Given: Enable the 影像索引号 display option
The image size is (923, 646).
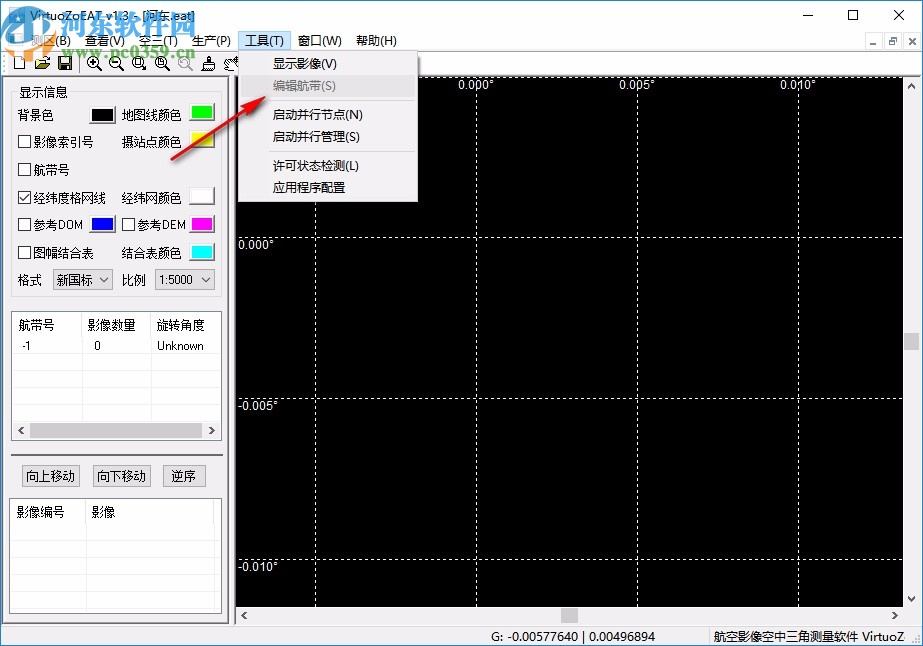Looking at the screenshot, I should tap(23, 141).
